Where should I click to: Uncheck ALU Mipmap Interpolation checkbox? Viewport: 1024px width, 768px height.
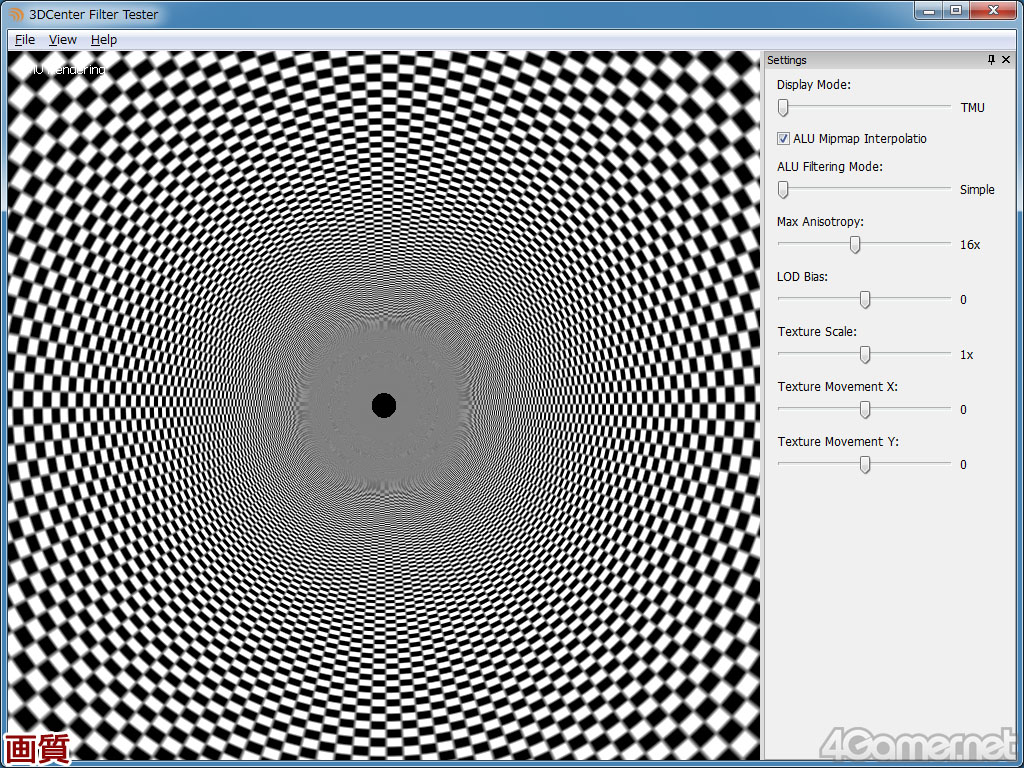(x=784, y=139)
